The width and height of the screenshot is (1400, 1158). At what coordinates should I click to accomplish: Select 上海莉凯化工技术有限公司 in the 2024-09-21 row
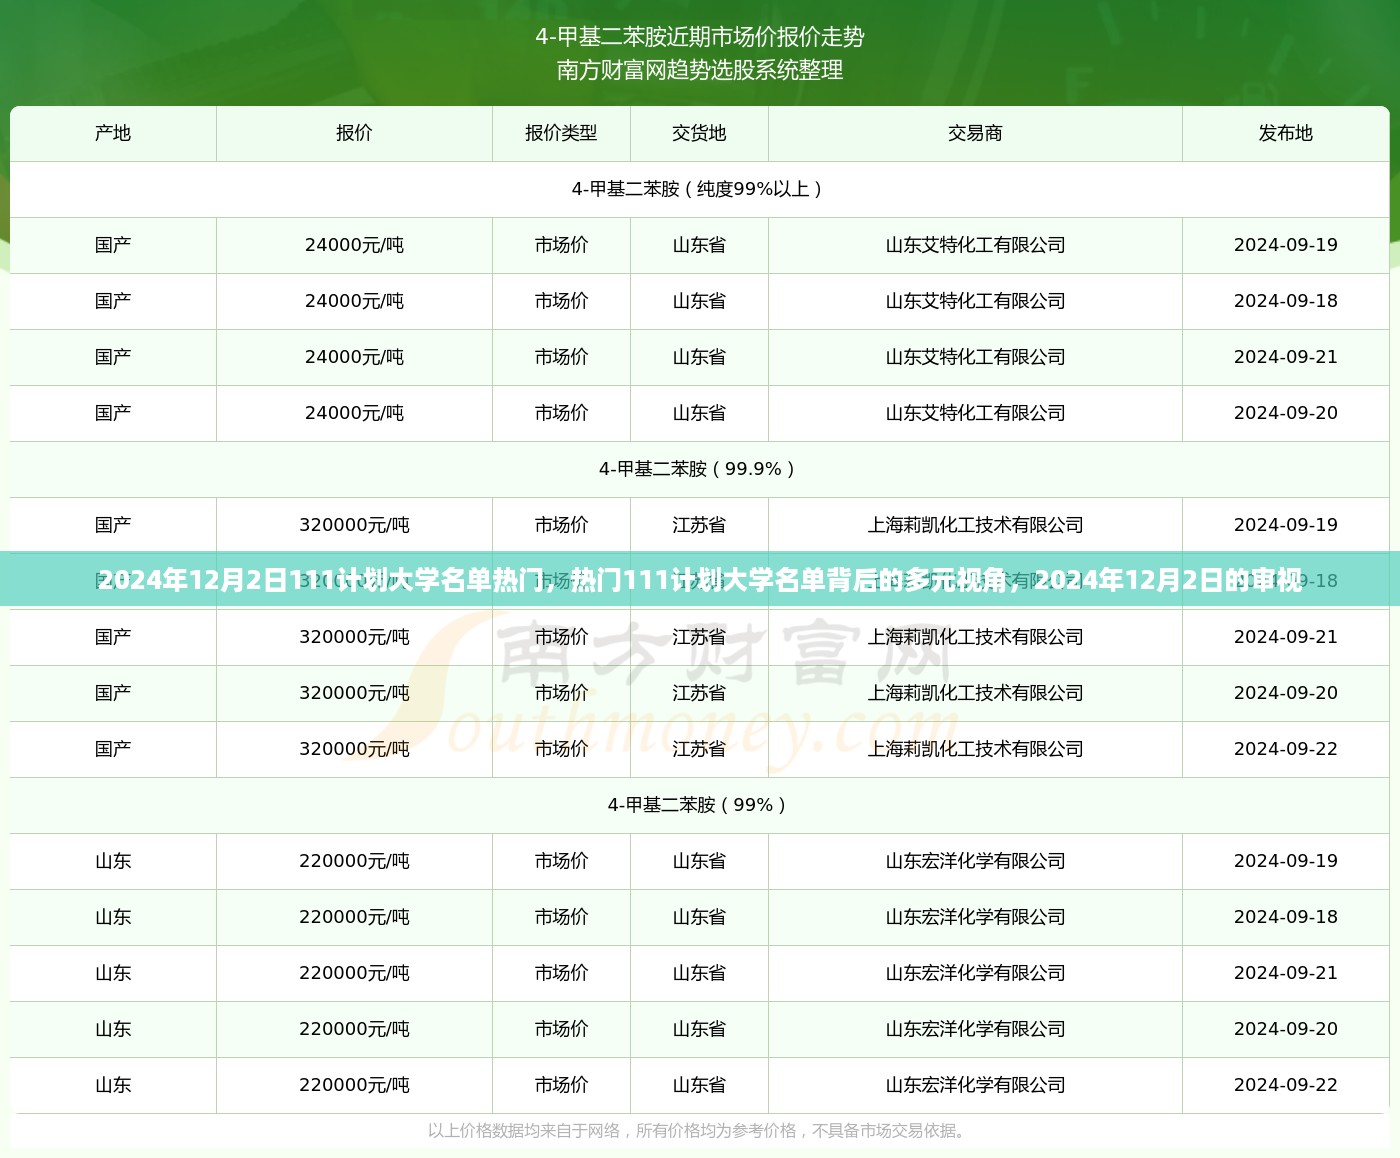click(975, 637)
